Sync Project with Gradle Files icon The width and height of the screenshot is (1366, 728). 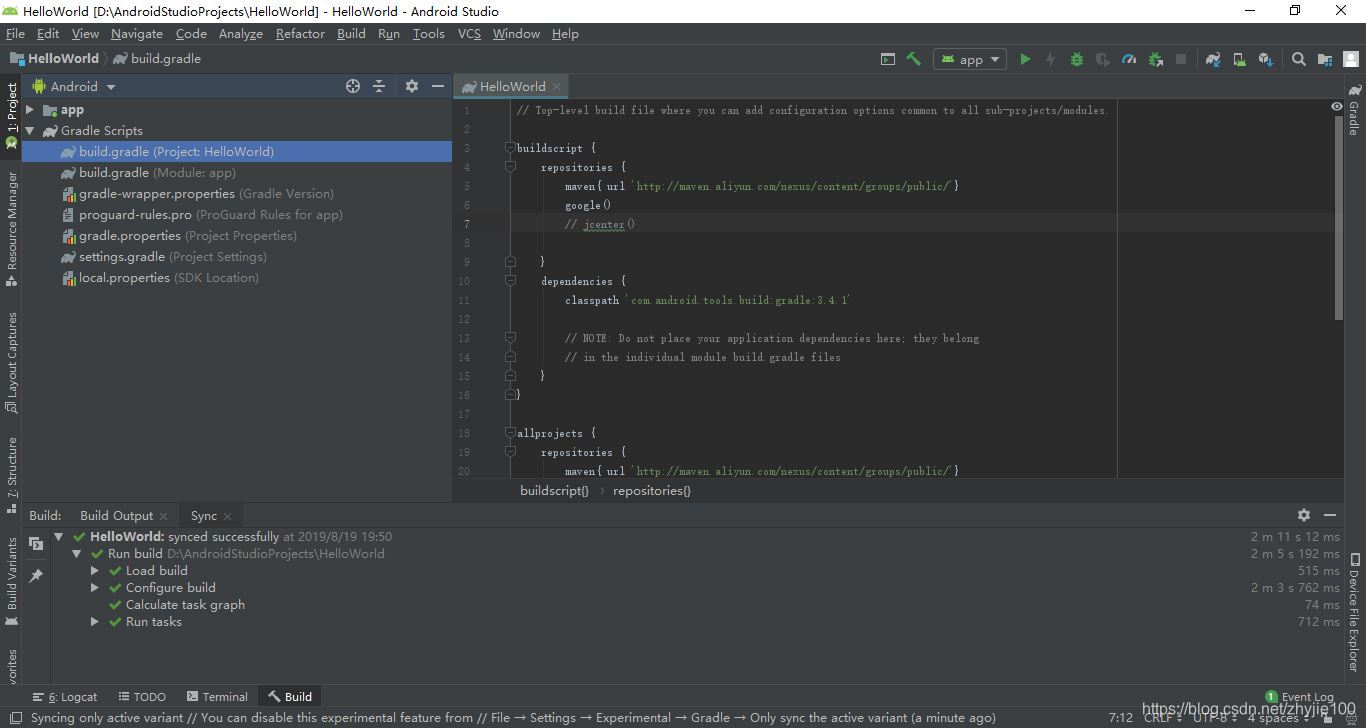(x=1213, y=59)
